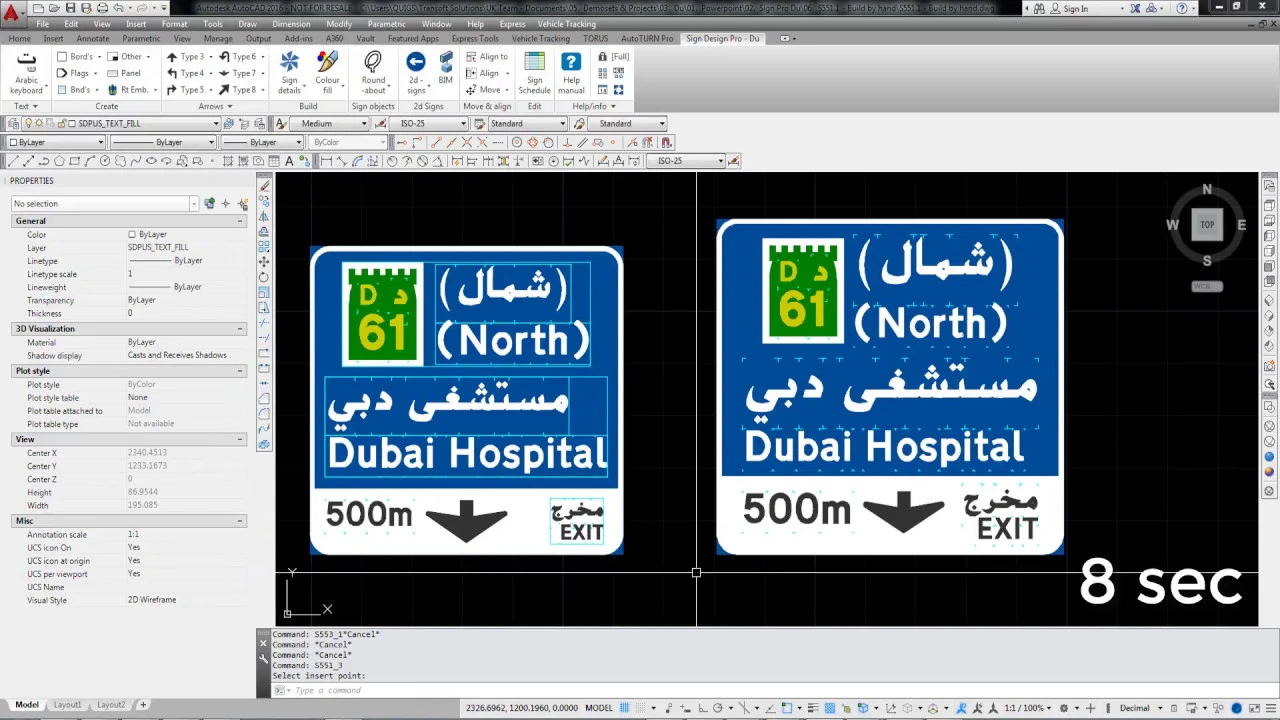Open the annotation scale 1:1 / 100% dropdown
Viewport: 1280px width, 720px height.
click(x=1029, y=708)
